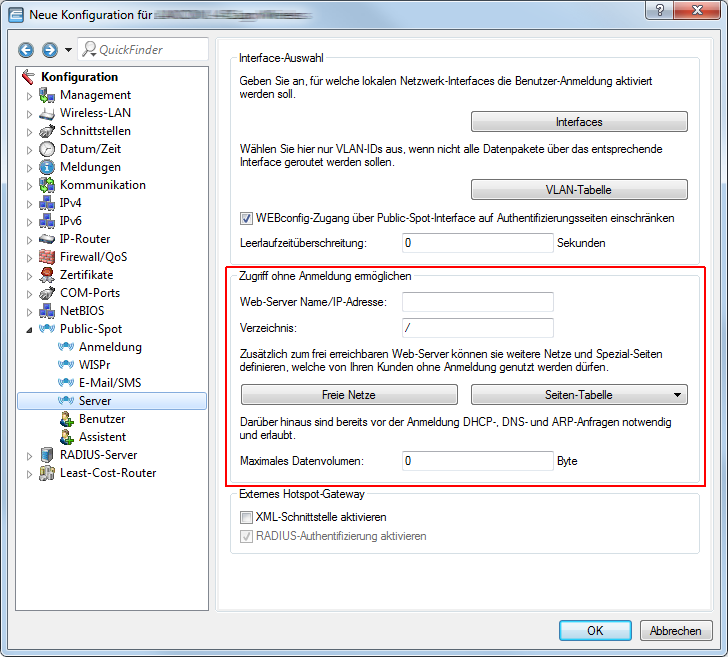The height and width of the screenshot is (657, 728).
Task: Click the help question mark button
Action: [x=658, y=10]
